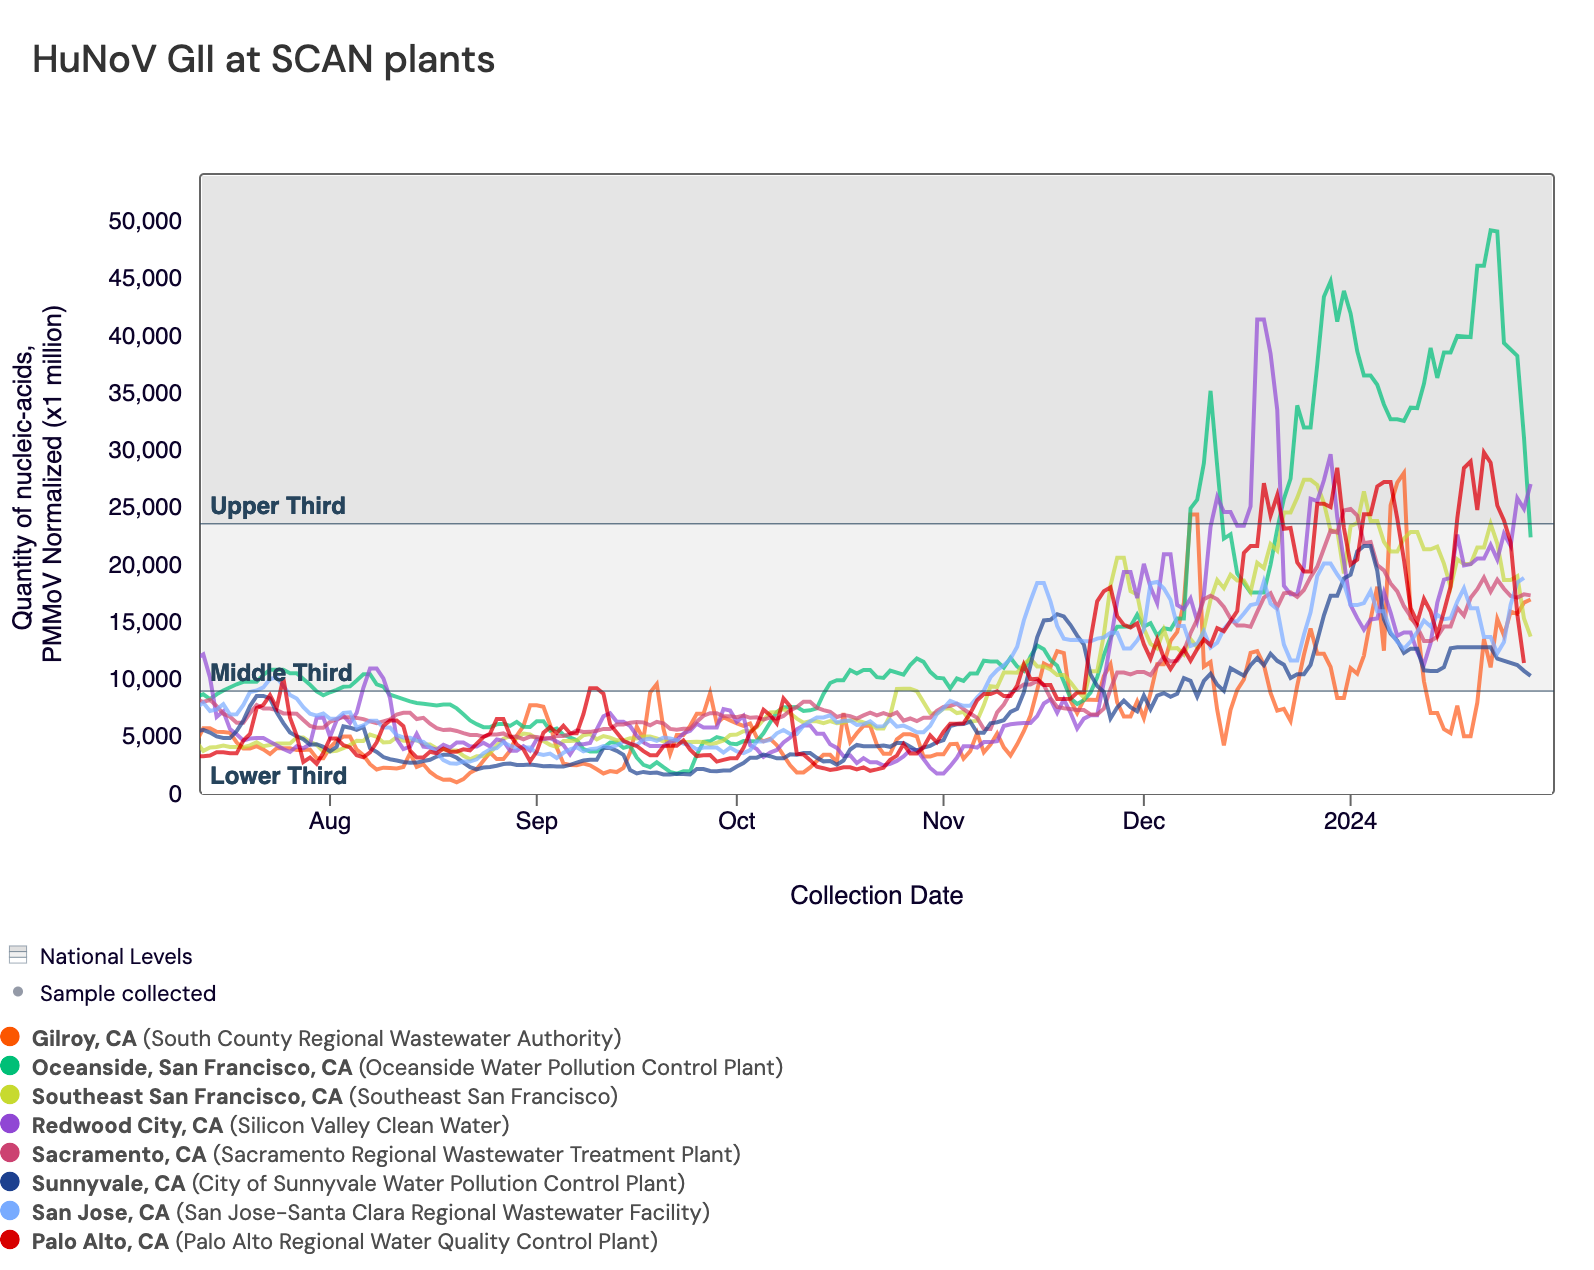Toggle the National Levels legend icon
Screen dimensions: 1594x1270
click(x=17, y=955)
